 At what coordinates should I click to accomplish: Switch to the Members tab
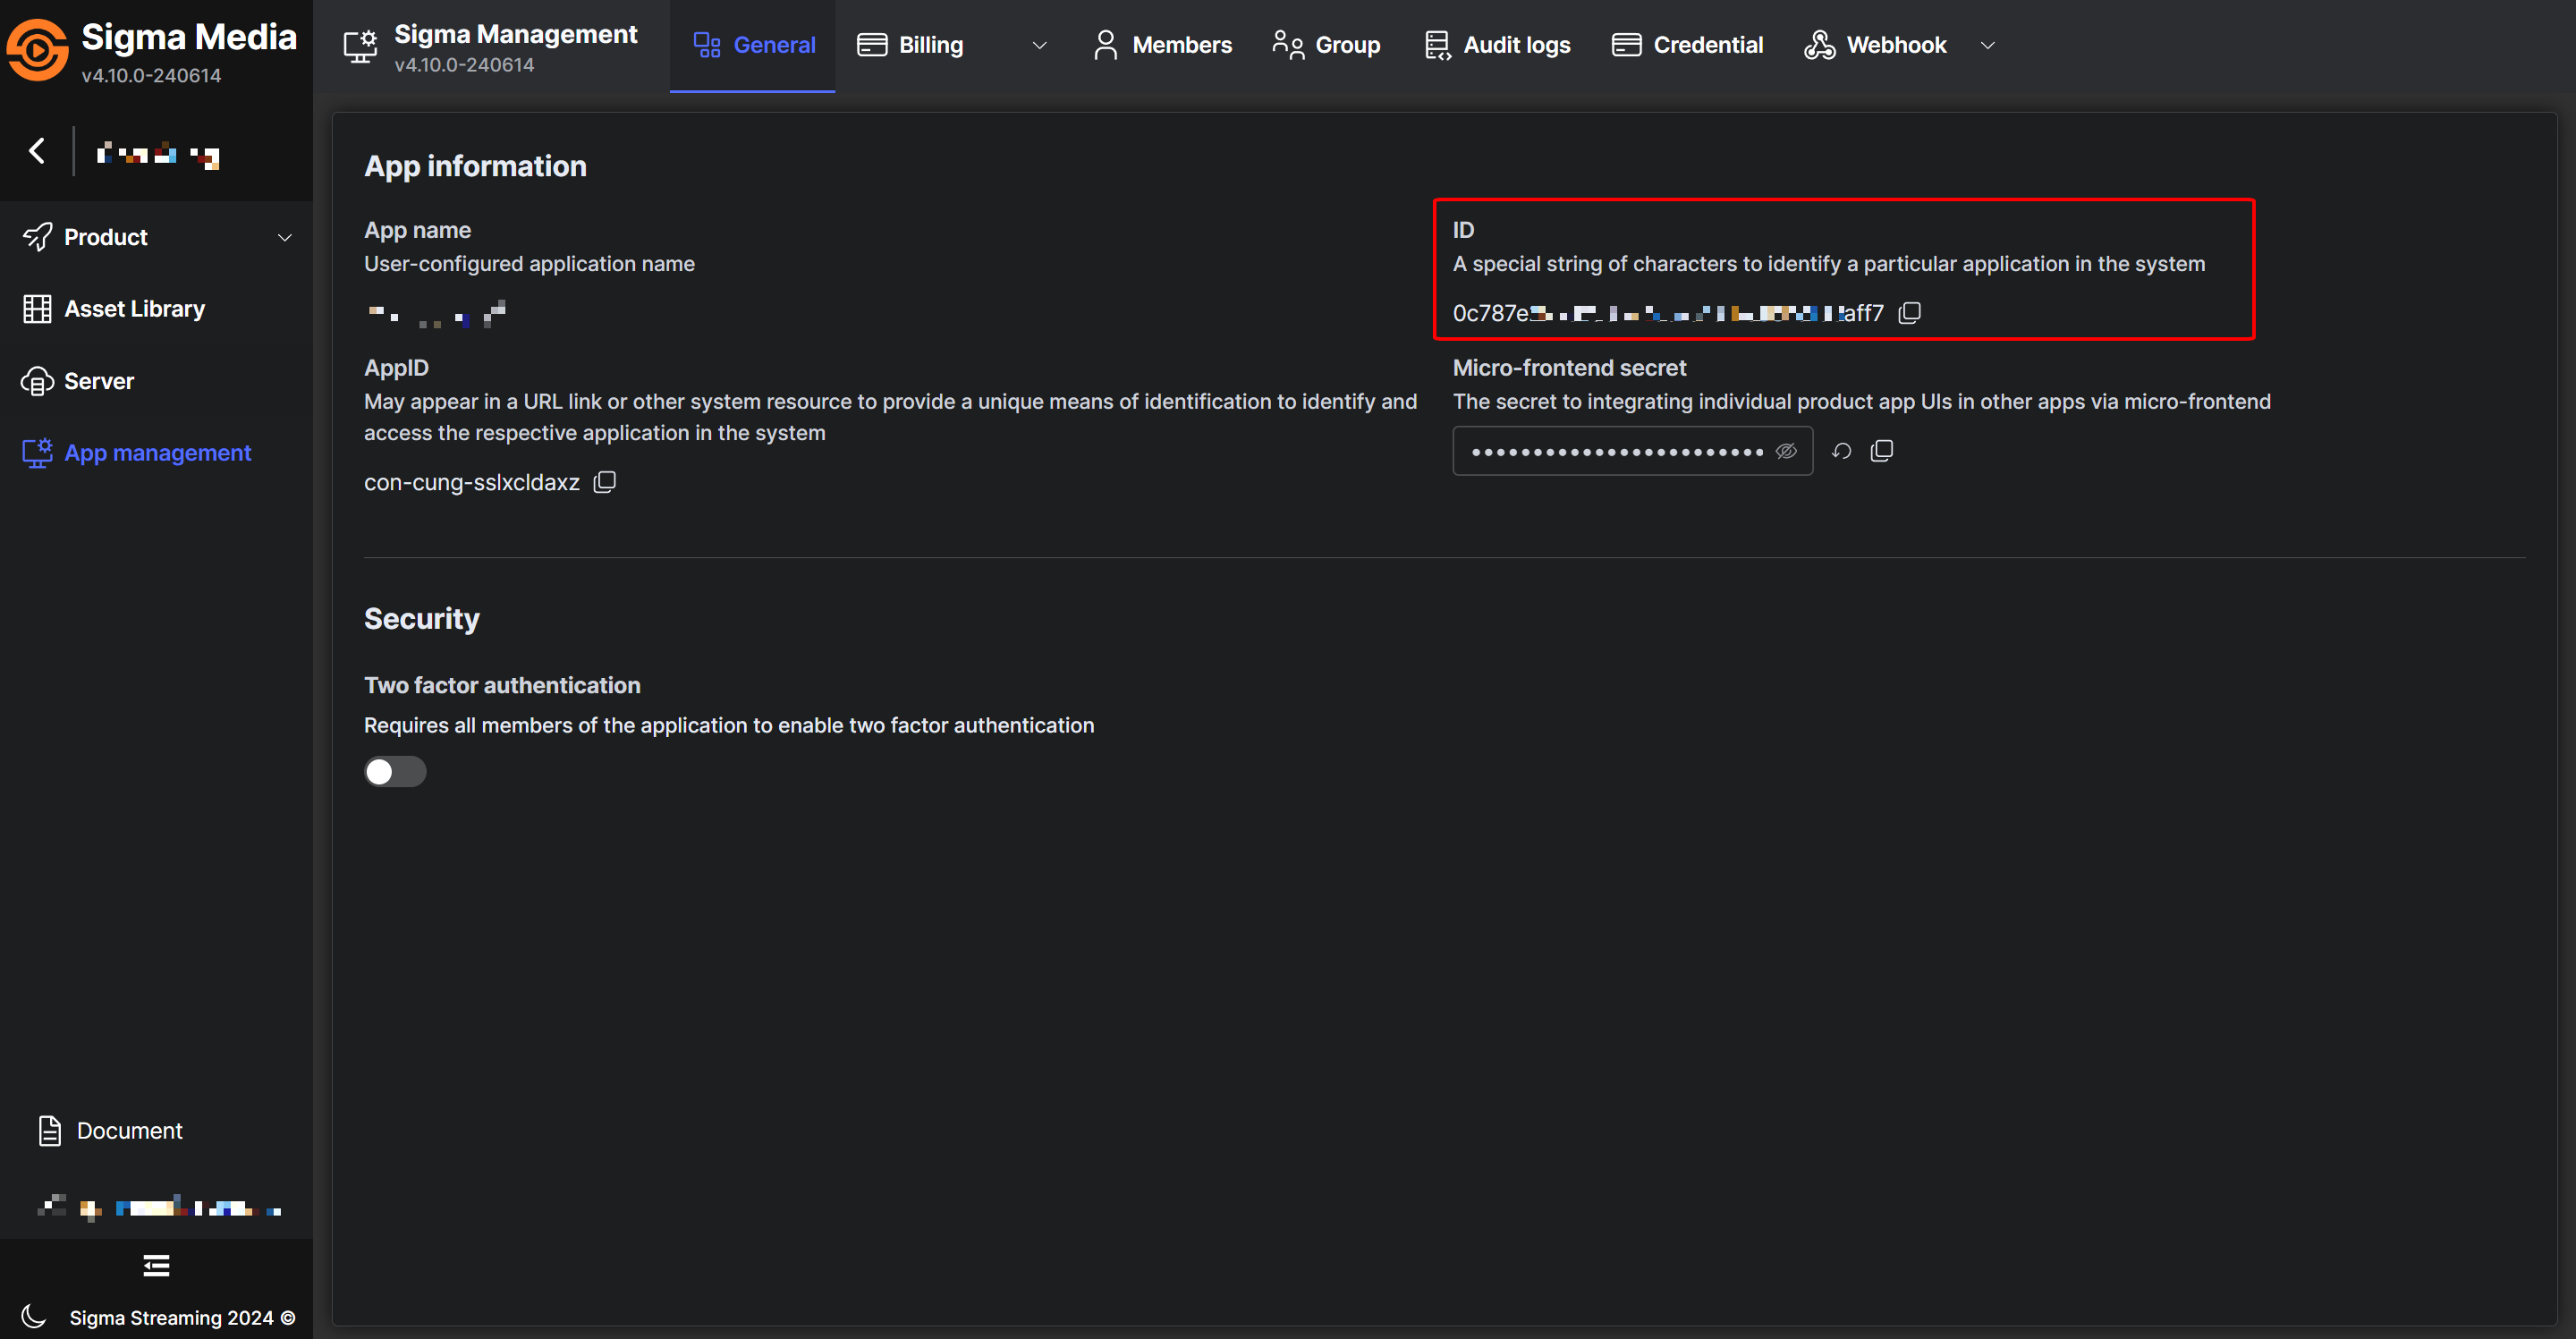tap(1162, 45)
